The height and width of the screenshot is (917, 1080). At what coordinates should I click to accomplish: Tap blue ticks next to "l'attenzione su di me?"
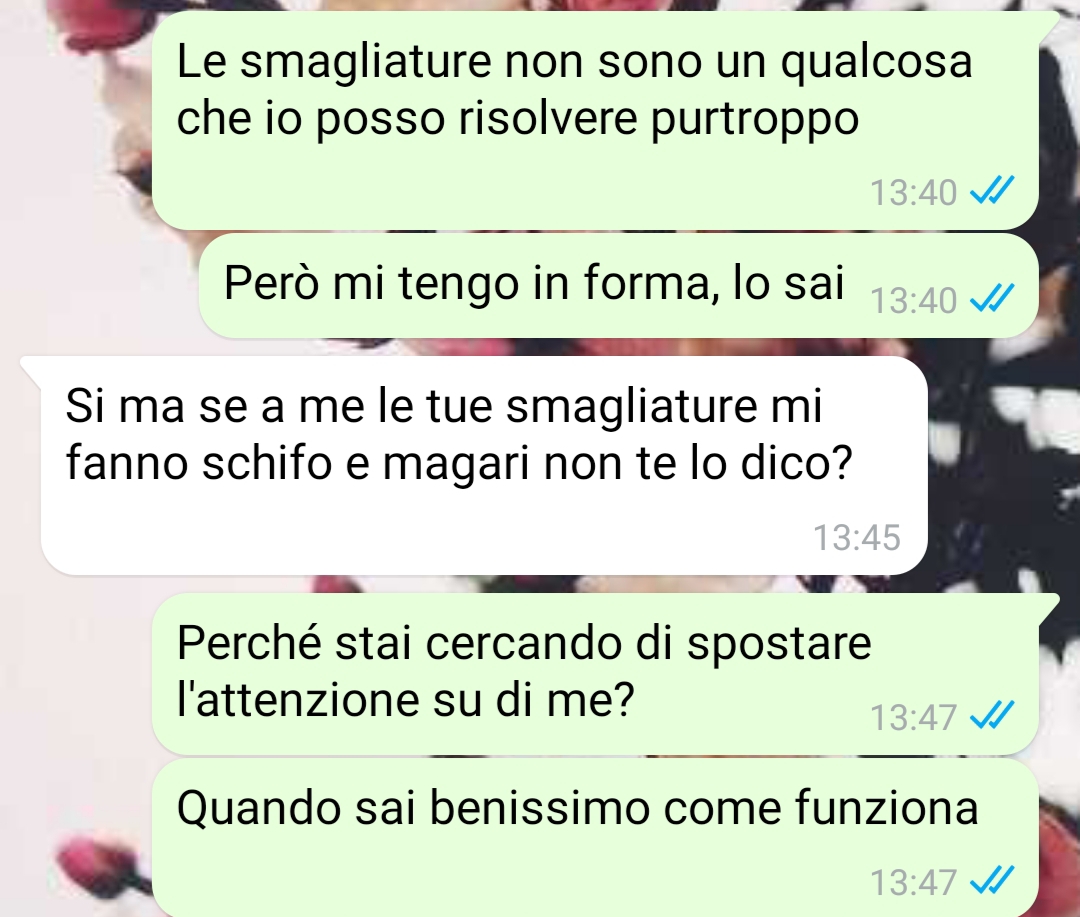pos(992,715)
